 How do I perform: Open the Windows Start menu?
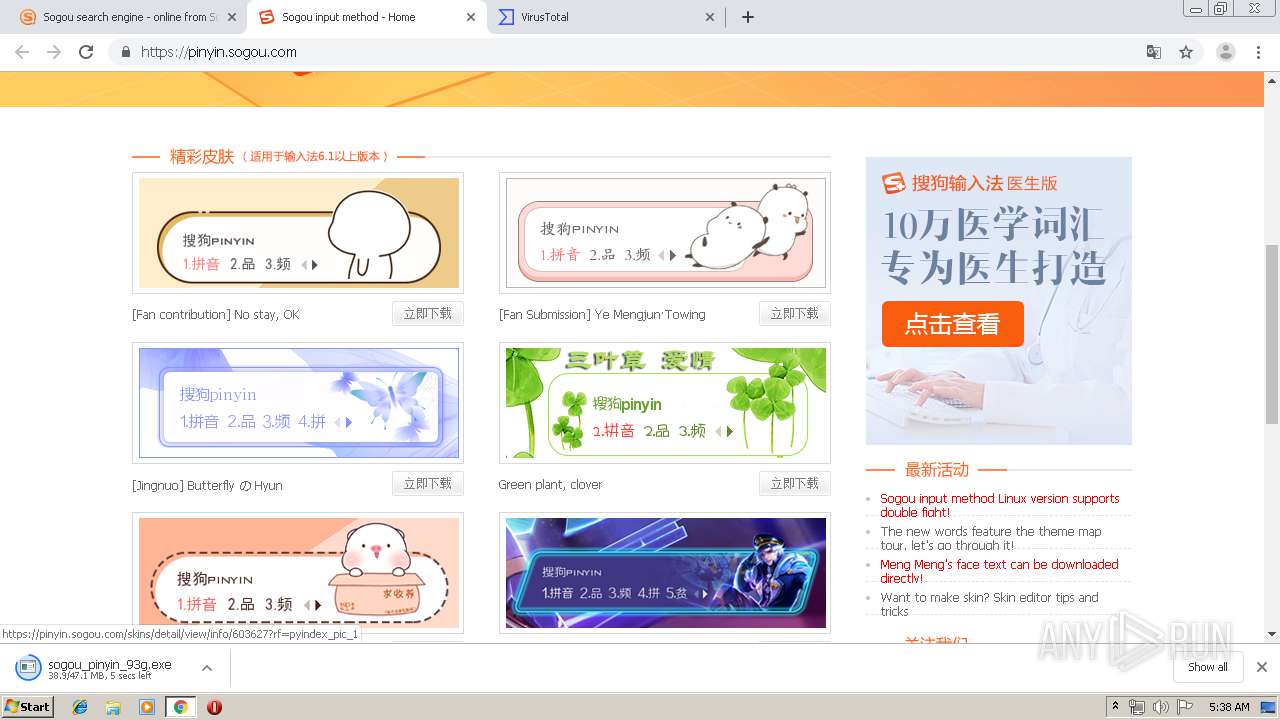tap(28, 706)
